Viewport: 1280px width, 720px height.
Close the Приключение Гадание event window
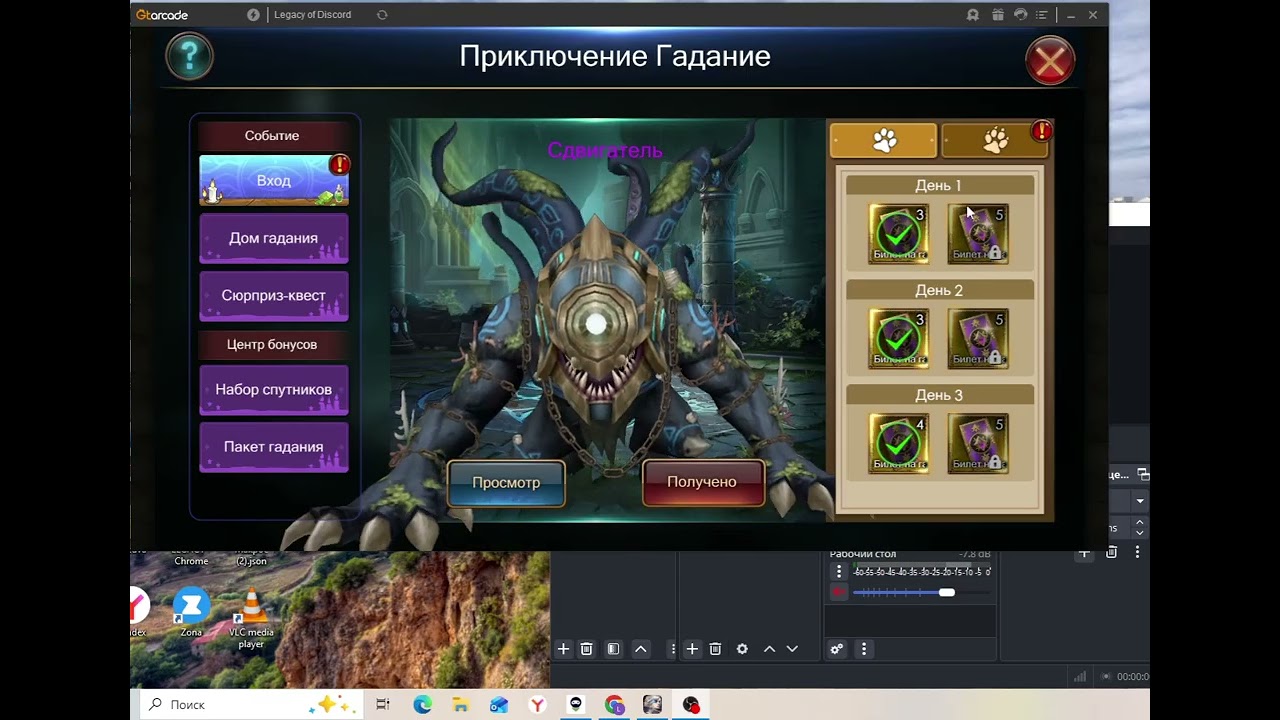tap(1050, 62)
